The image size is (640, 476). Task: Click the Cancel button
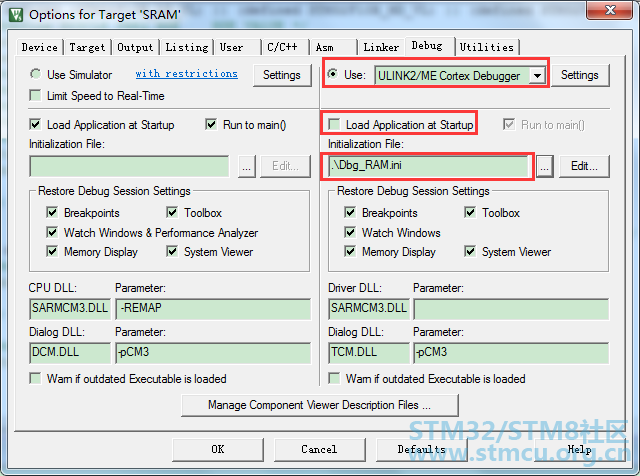[x=319, y=449]
